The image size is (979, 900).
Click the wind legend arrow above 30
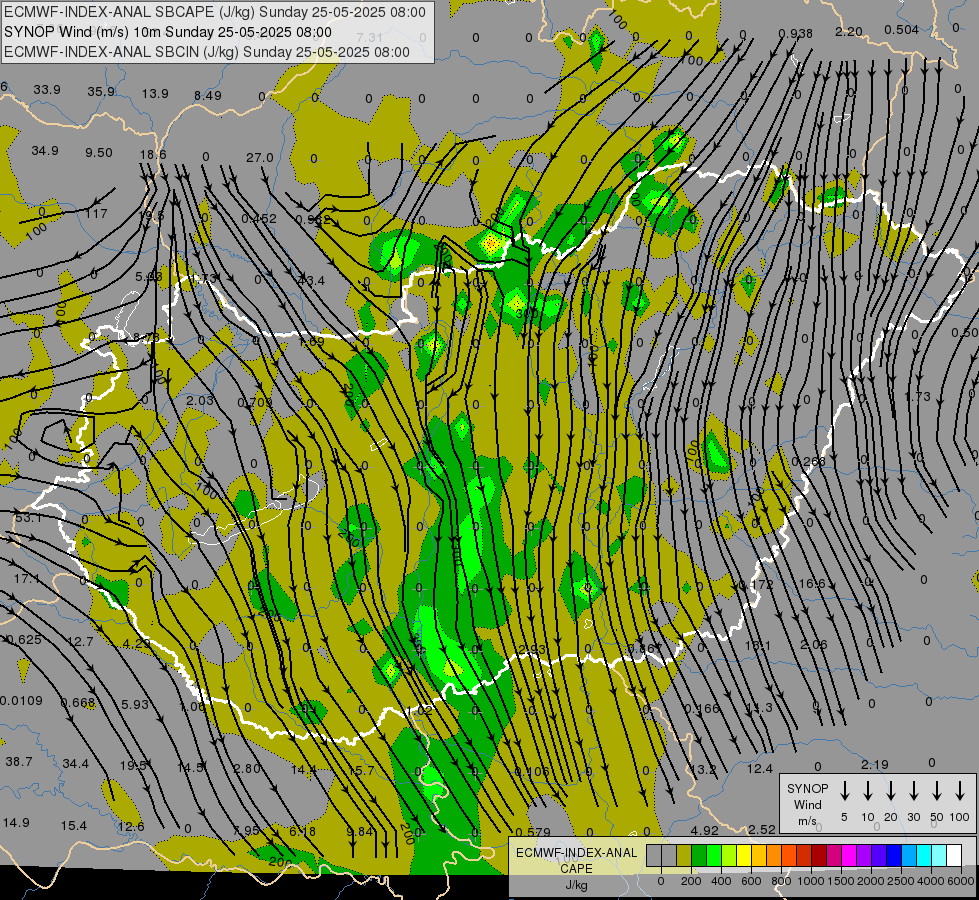click(913, 791)
